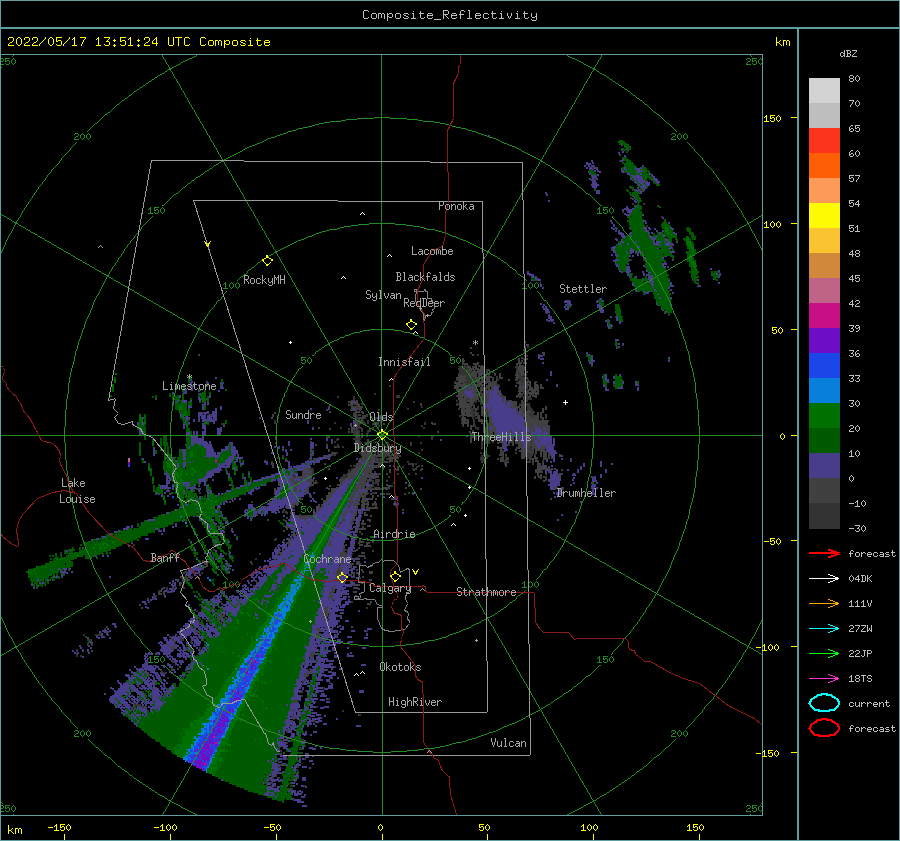Select the bright yellow dBZ swatch
Screen dimensions: 900x841
[824, 216]
